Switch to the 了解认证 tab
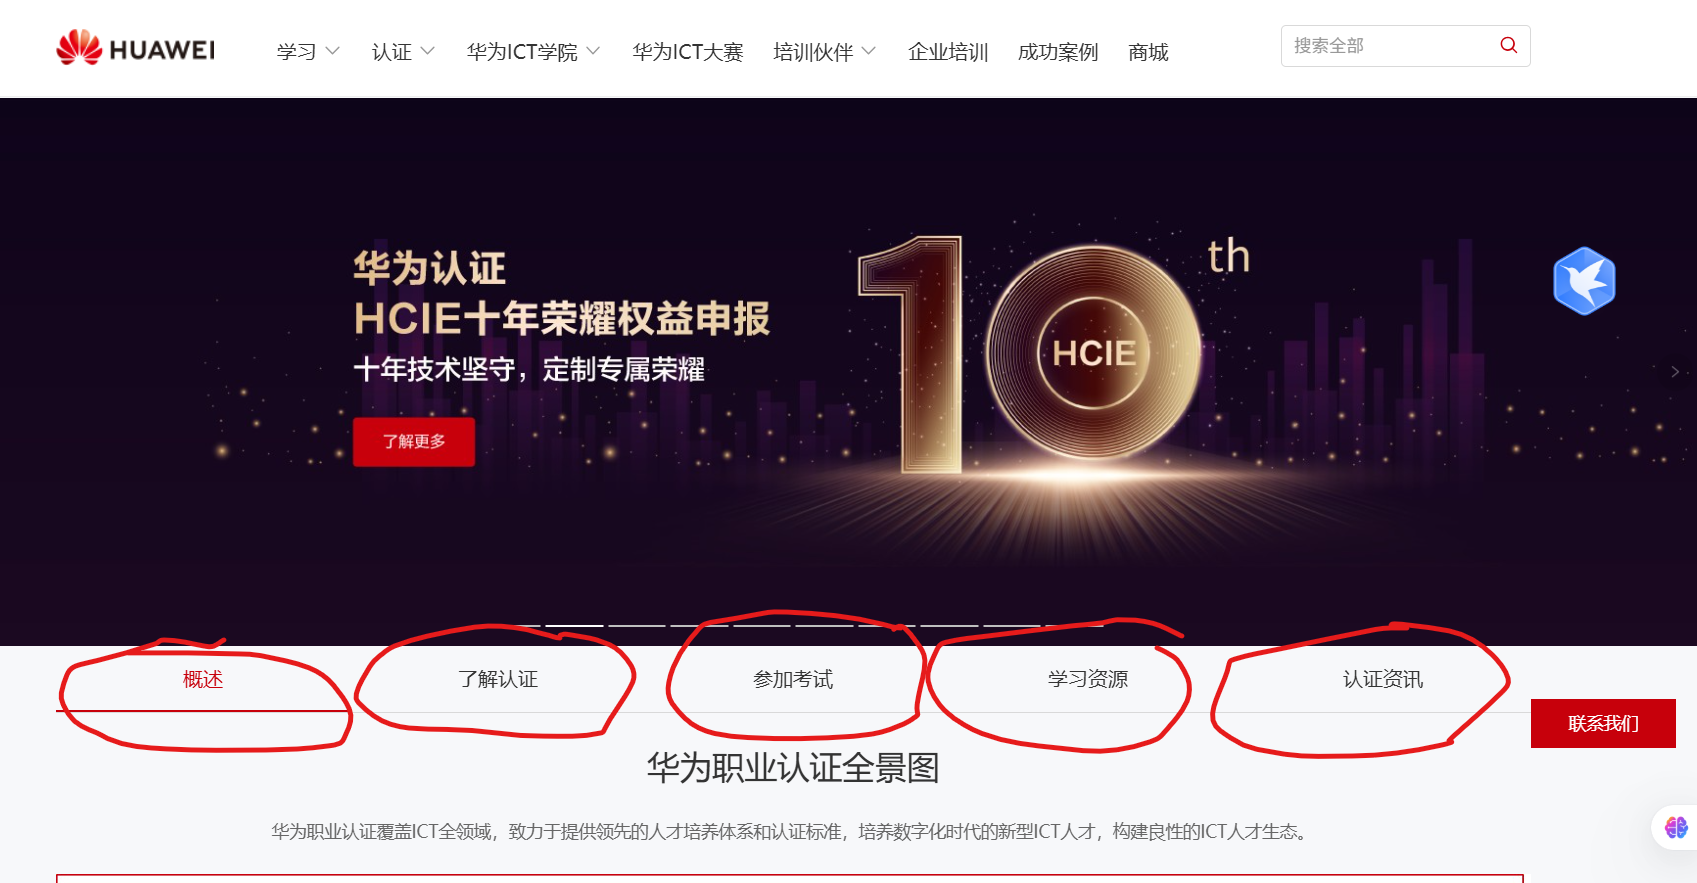Screen dimensions: 1697x883 (x=498, y=679)
